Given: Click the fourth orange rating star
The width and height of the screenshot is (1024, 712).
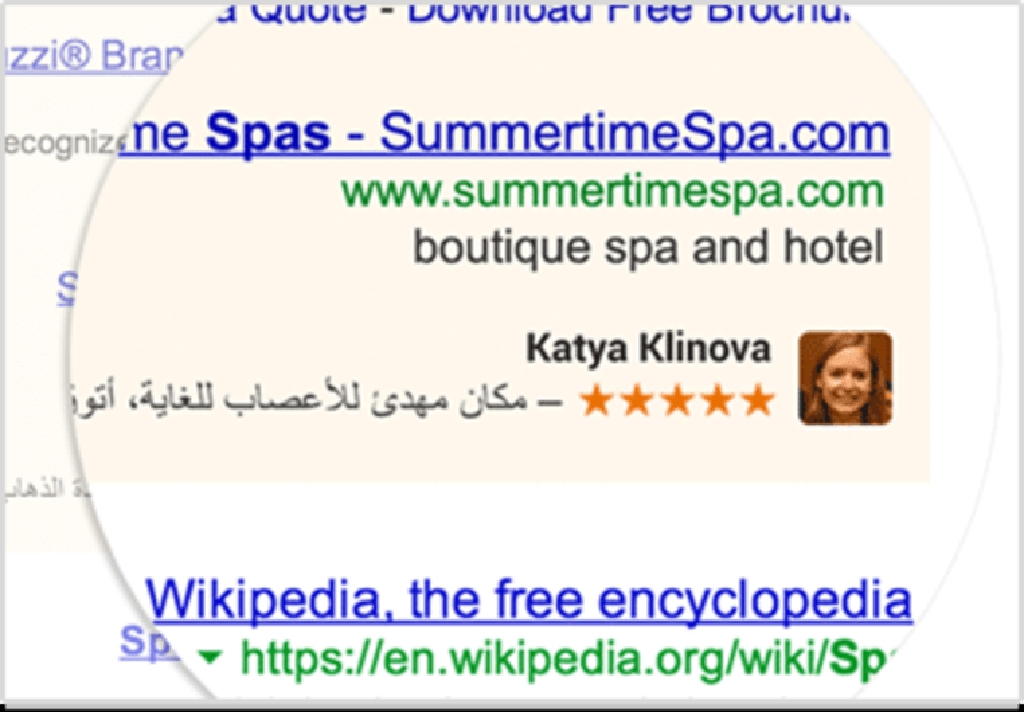Looking at the screenshot, I should click(718, 400).
